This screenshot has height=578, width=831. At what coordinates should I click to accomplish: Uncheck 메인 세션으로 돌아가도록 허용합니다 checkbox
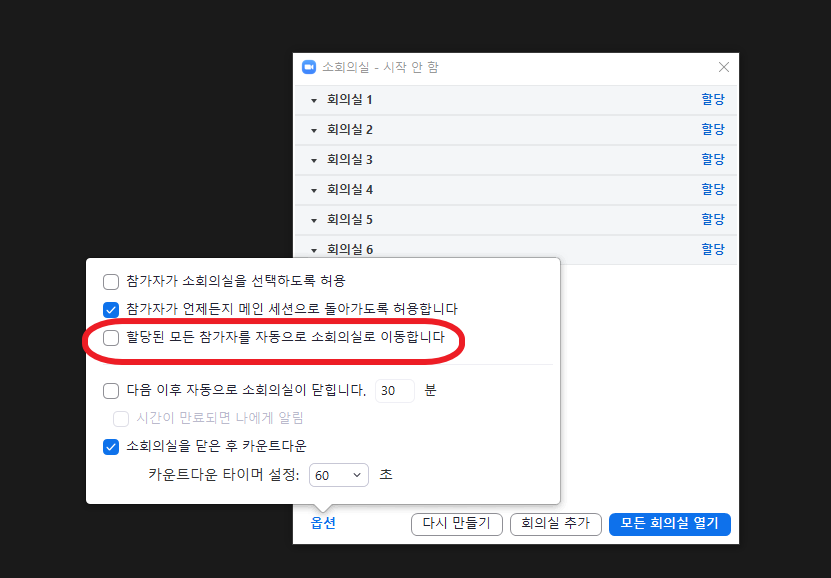111,309
